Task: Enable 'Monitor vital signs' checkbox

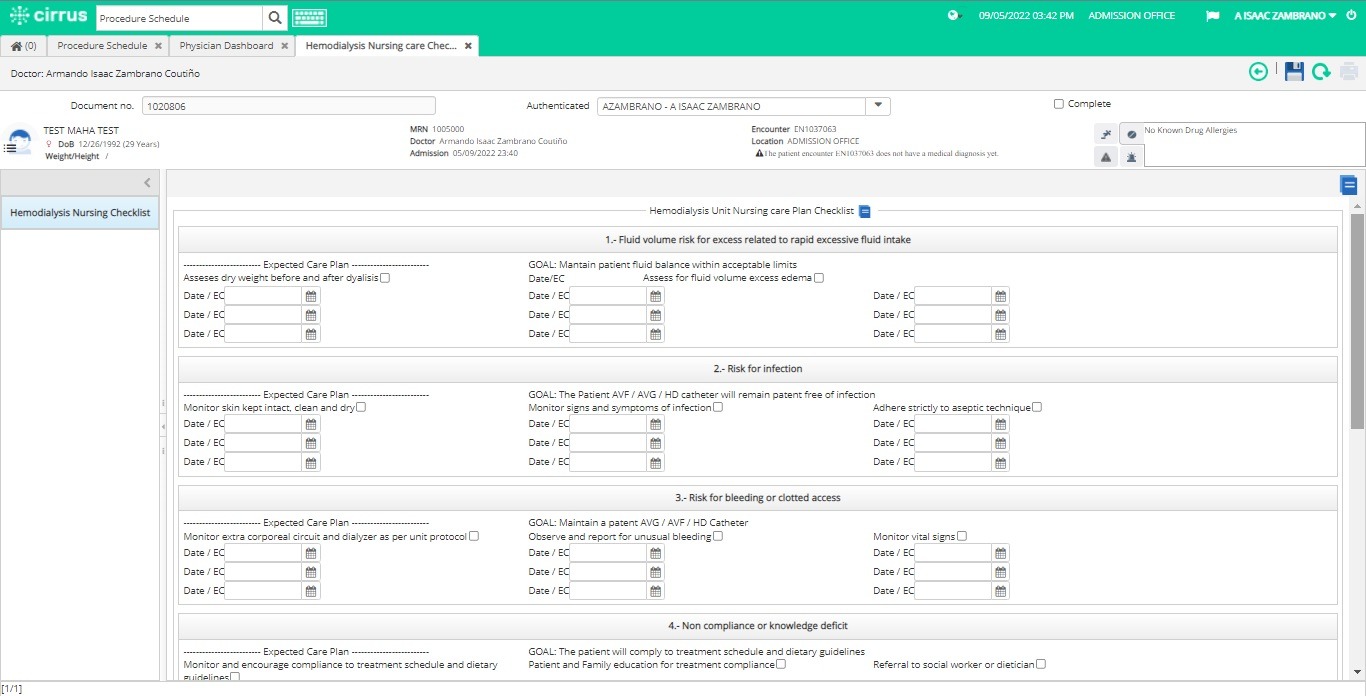Action: coord(962,536)
